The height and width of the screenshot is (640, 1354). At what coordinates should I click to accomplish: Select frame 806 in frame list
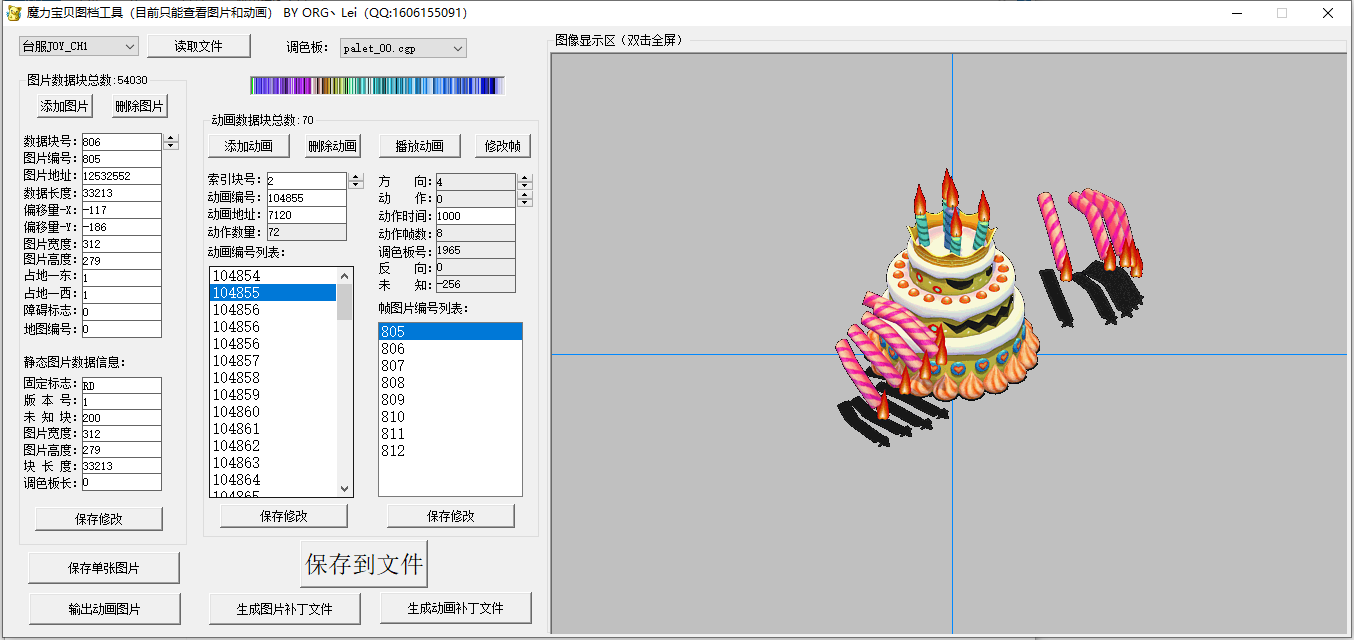[x=450, y=349]
